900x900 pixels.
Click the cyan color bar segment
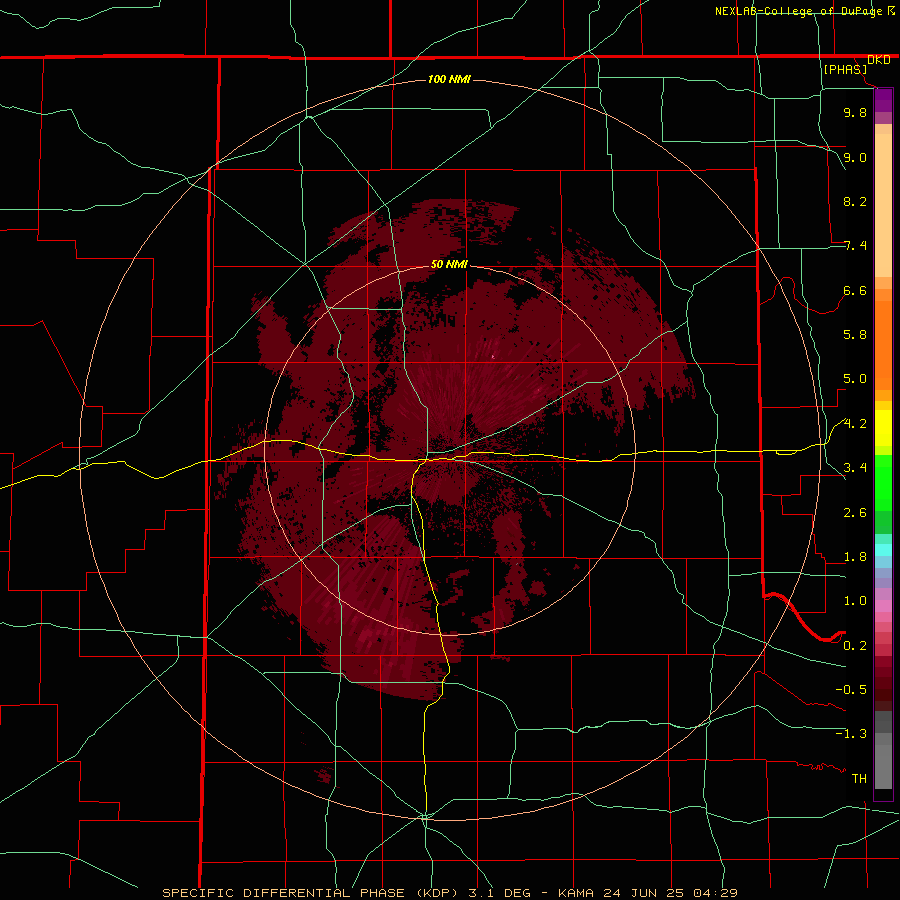click(x=883, y=550)
